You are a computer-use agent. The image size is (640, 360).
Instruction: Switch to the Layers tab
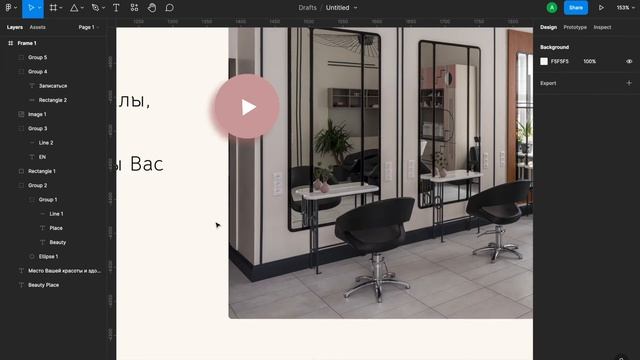click(x=15, y=27)
